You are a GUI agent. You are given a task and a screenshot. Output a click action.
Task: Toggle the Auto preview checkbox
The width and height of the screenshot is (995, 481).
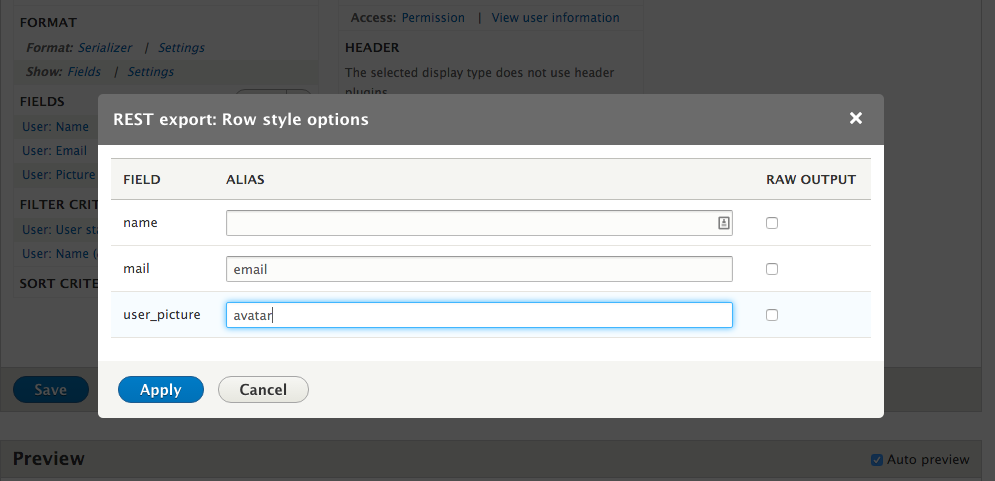point(877,460)
